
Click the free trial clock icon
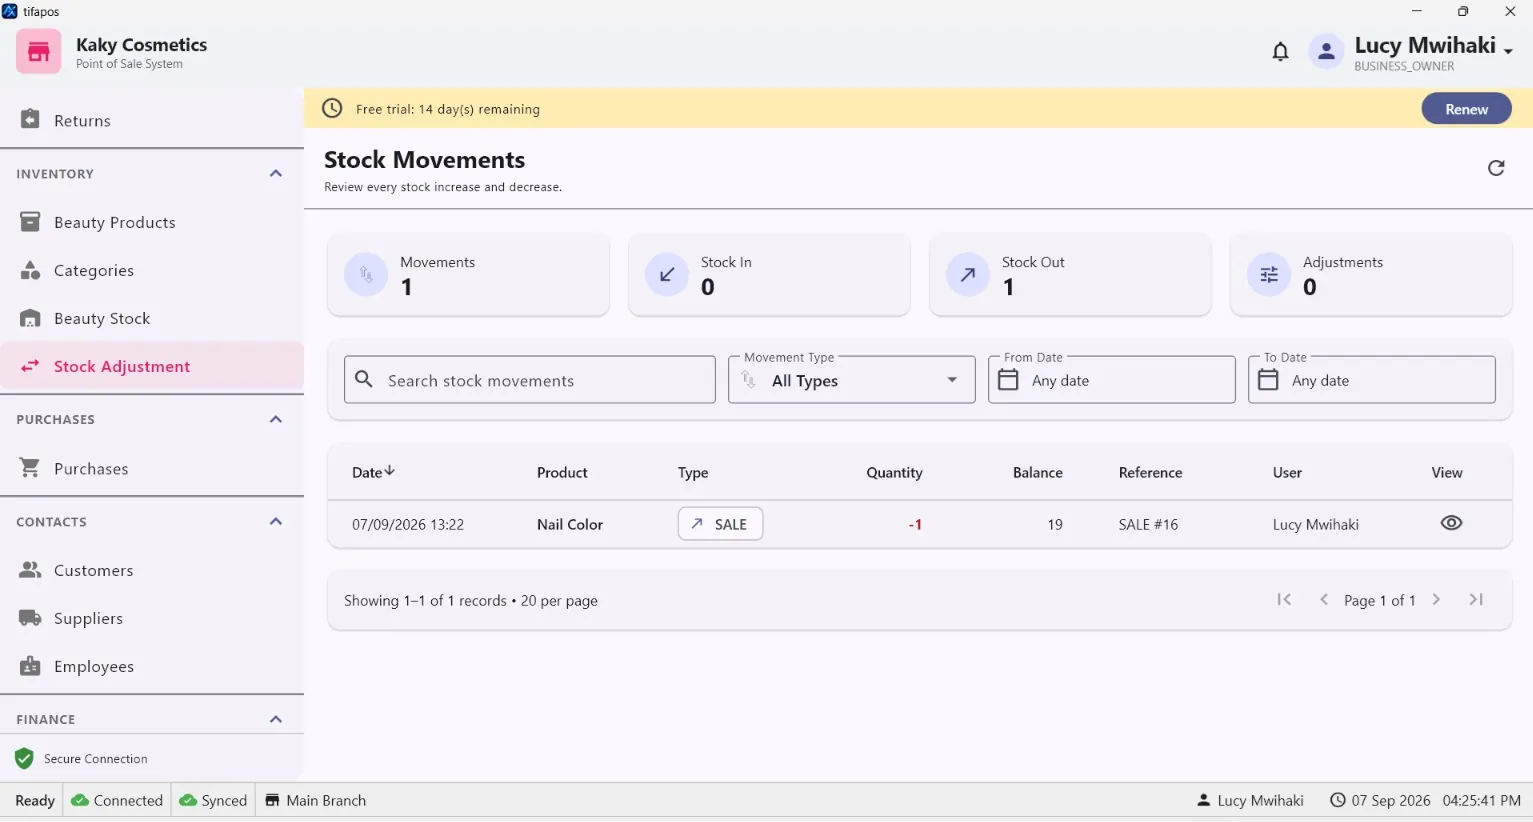[x=332, y=108]
